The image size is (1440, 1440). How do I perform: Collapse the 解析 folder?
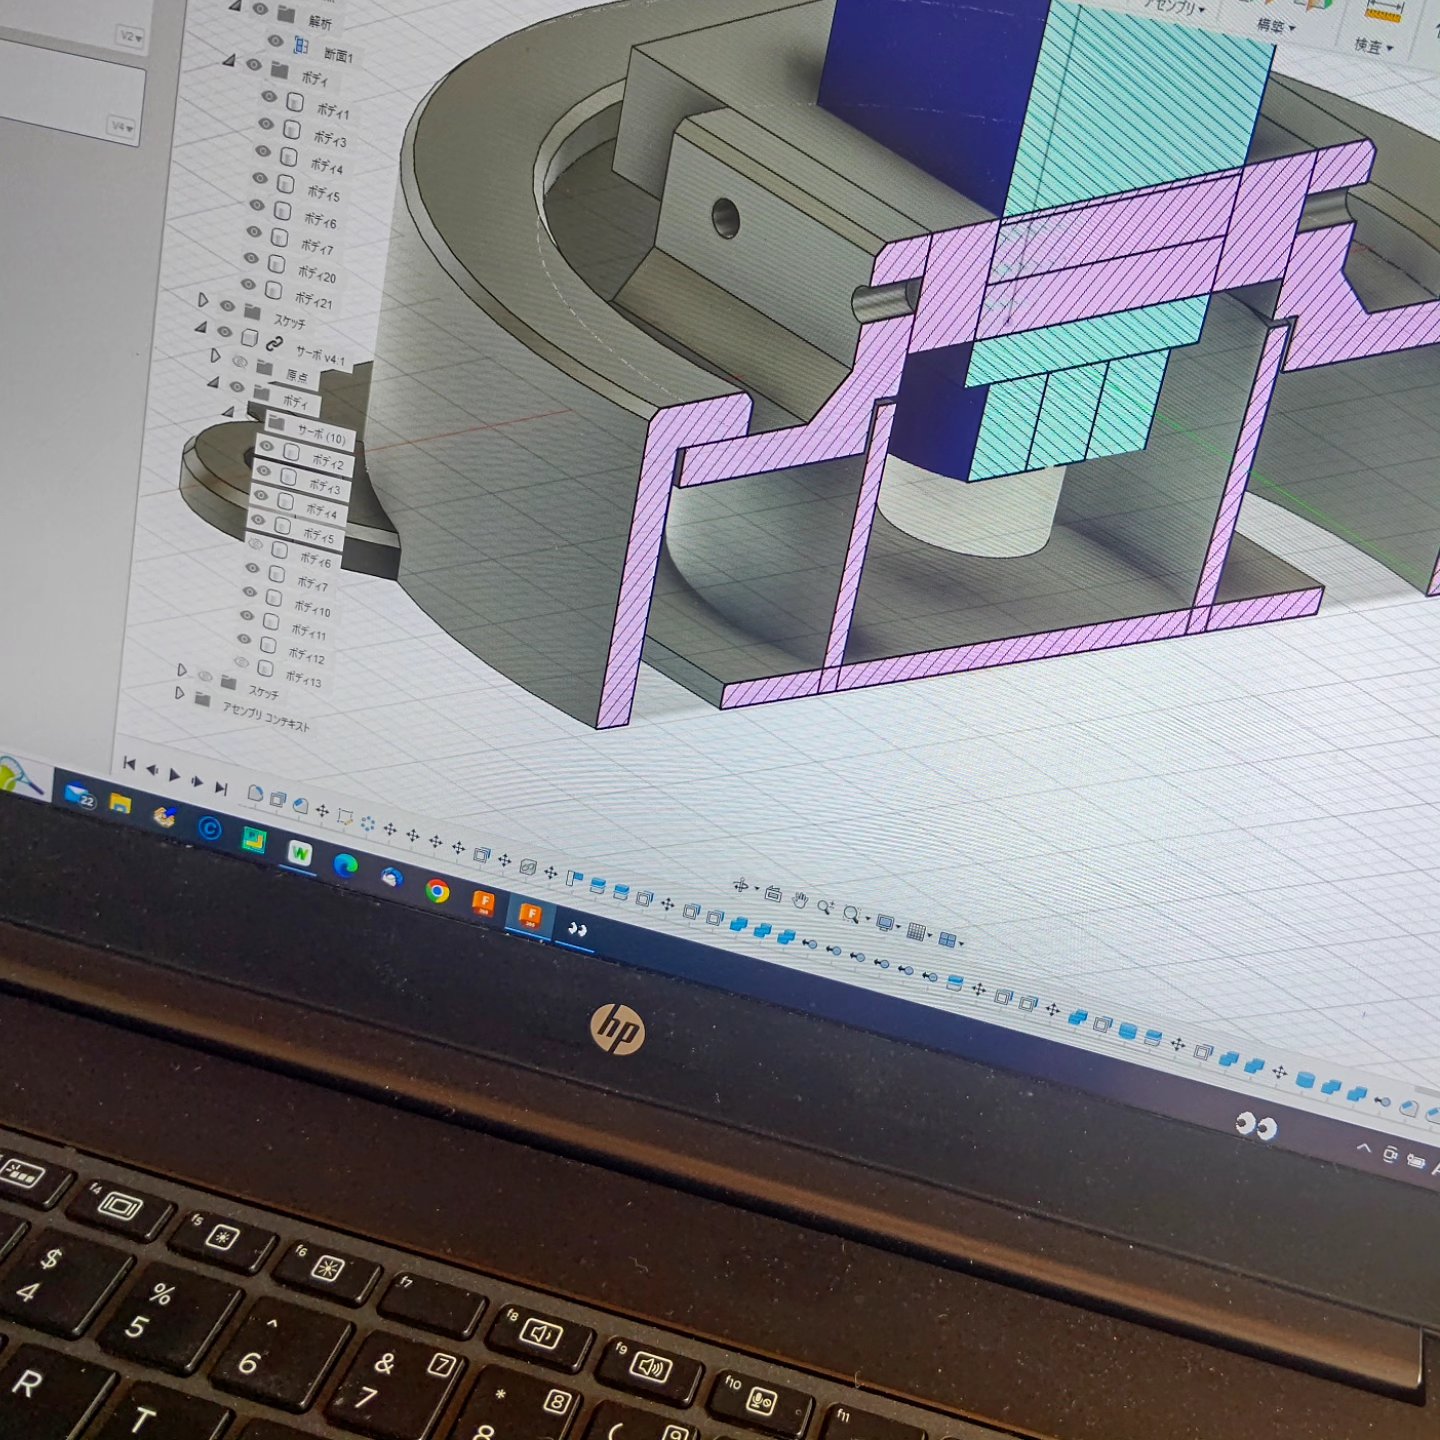234,5
